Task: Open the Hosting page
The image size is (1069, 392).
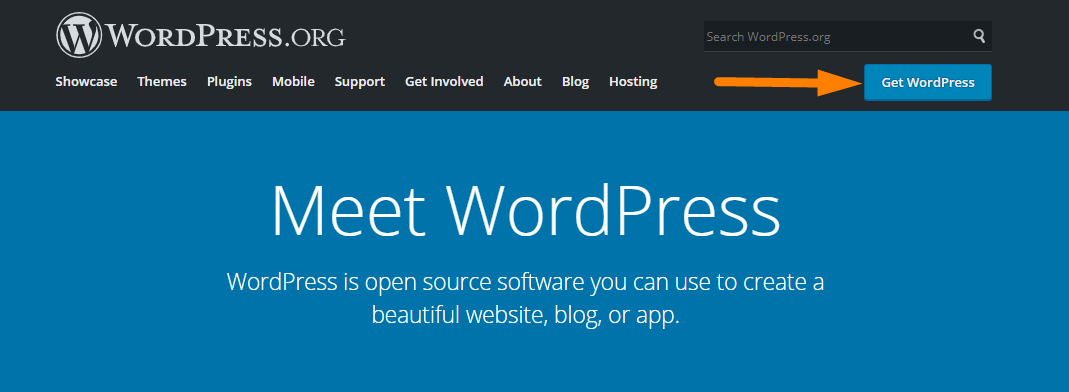Action: coord(633,82)
